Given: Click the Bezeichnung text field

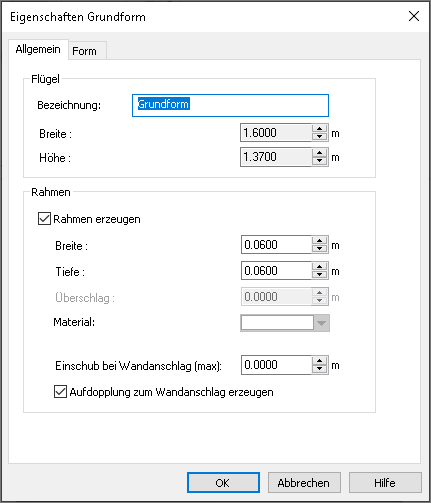Looking at the screenshot, I should (230, 105).
